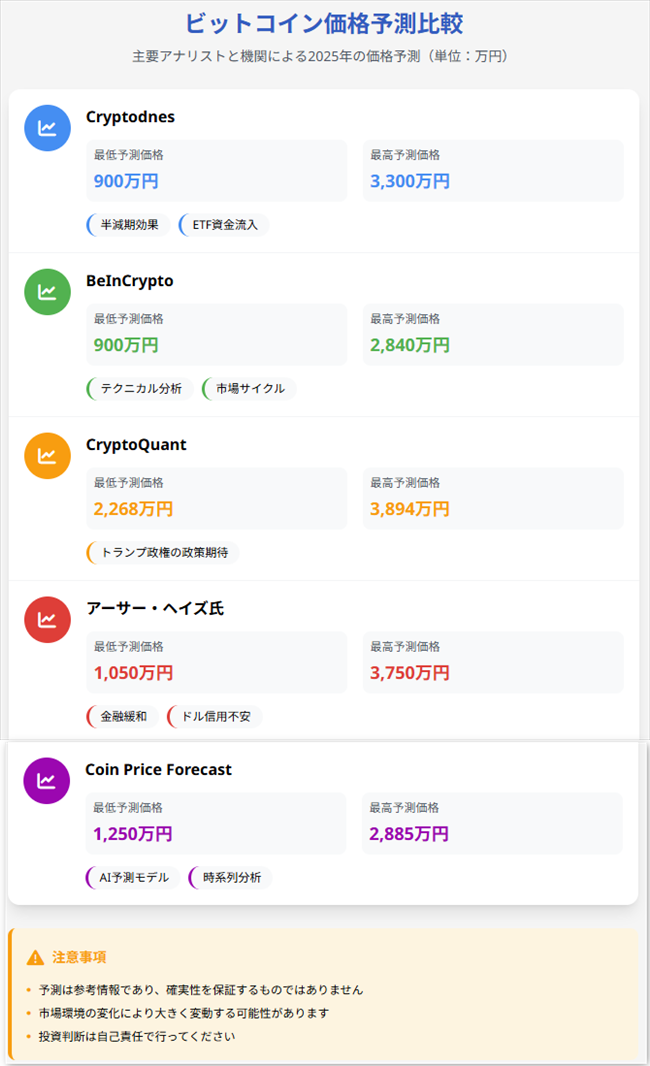Click the red chart icon beside アーサー・ヘイズ氏
Viewport: 650px width, 1066px height.
click(48, 619)
